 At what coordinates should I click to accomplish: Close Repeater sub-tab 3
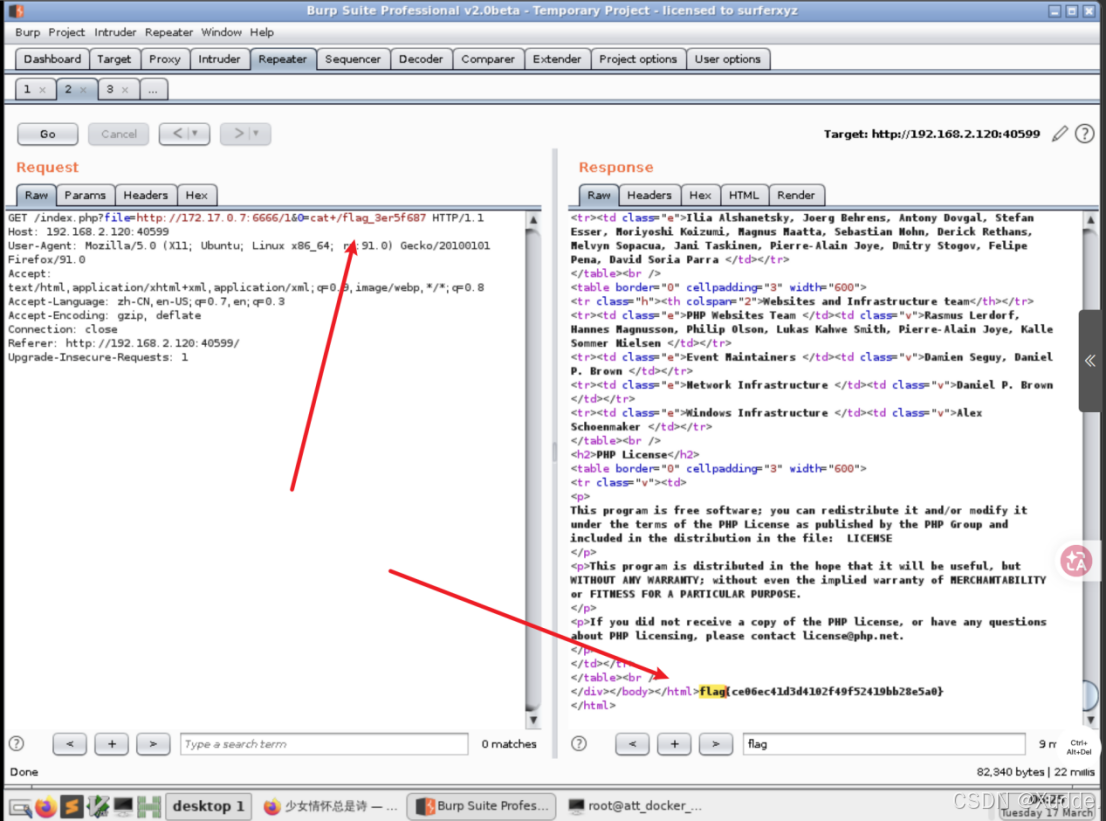click(x=125, y=90)
